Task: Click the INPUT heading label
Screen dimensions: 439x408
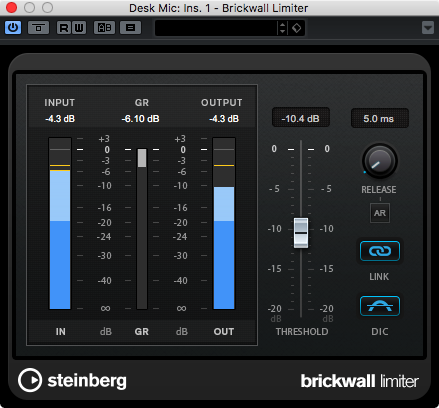Action: (x=60, y=103)
